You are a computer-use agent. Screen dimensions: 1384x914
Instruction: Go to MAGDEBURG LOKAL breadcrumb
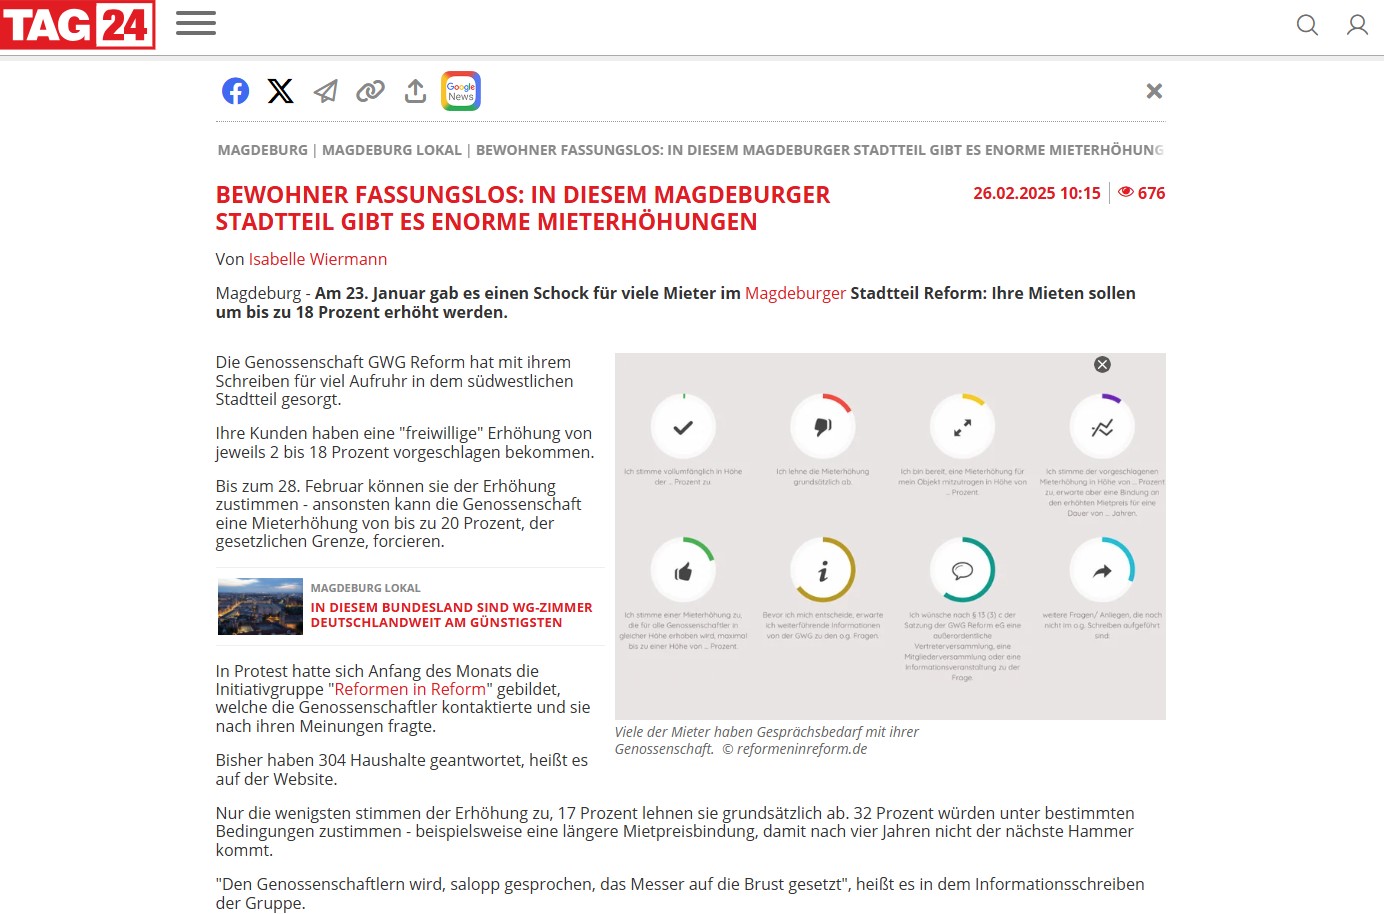point(392,150)
